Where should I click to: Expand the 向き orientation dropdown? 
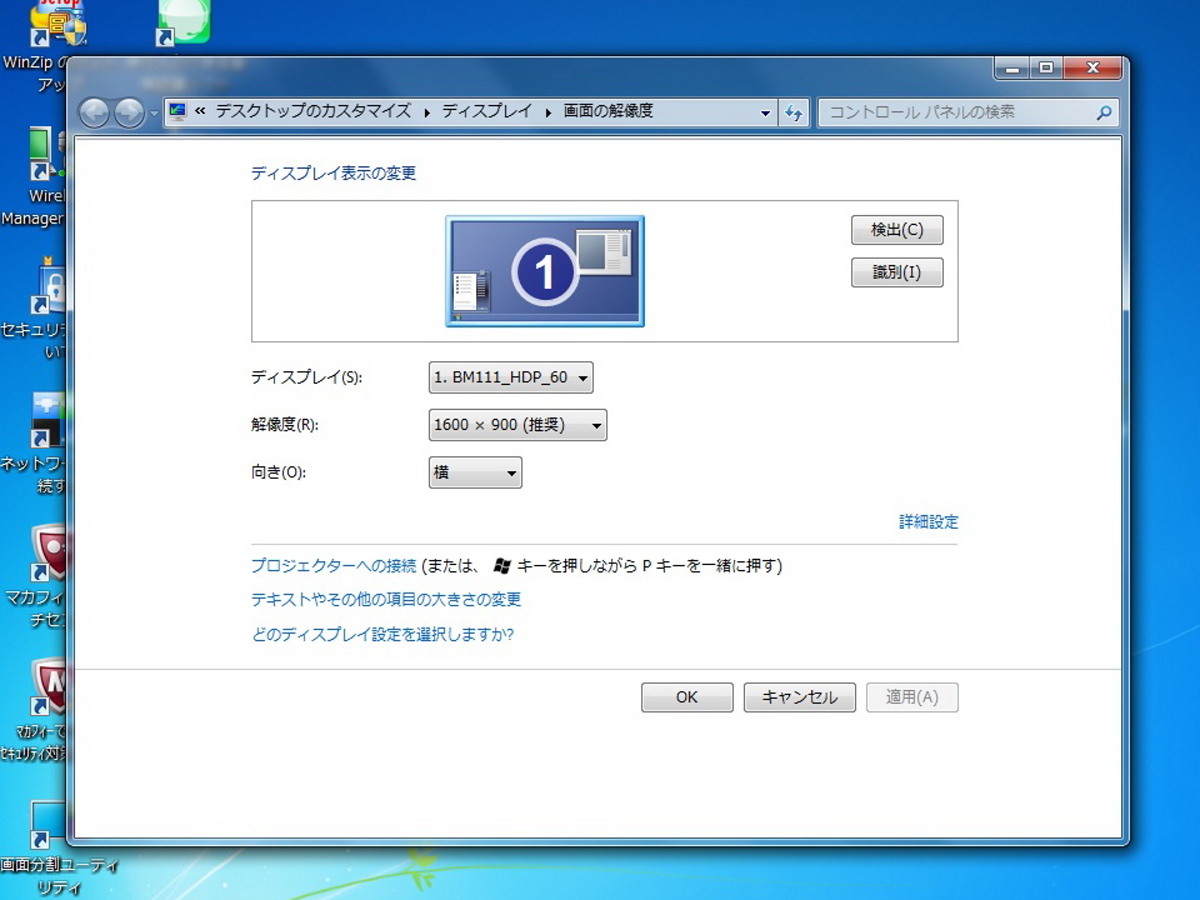475,473
